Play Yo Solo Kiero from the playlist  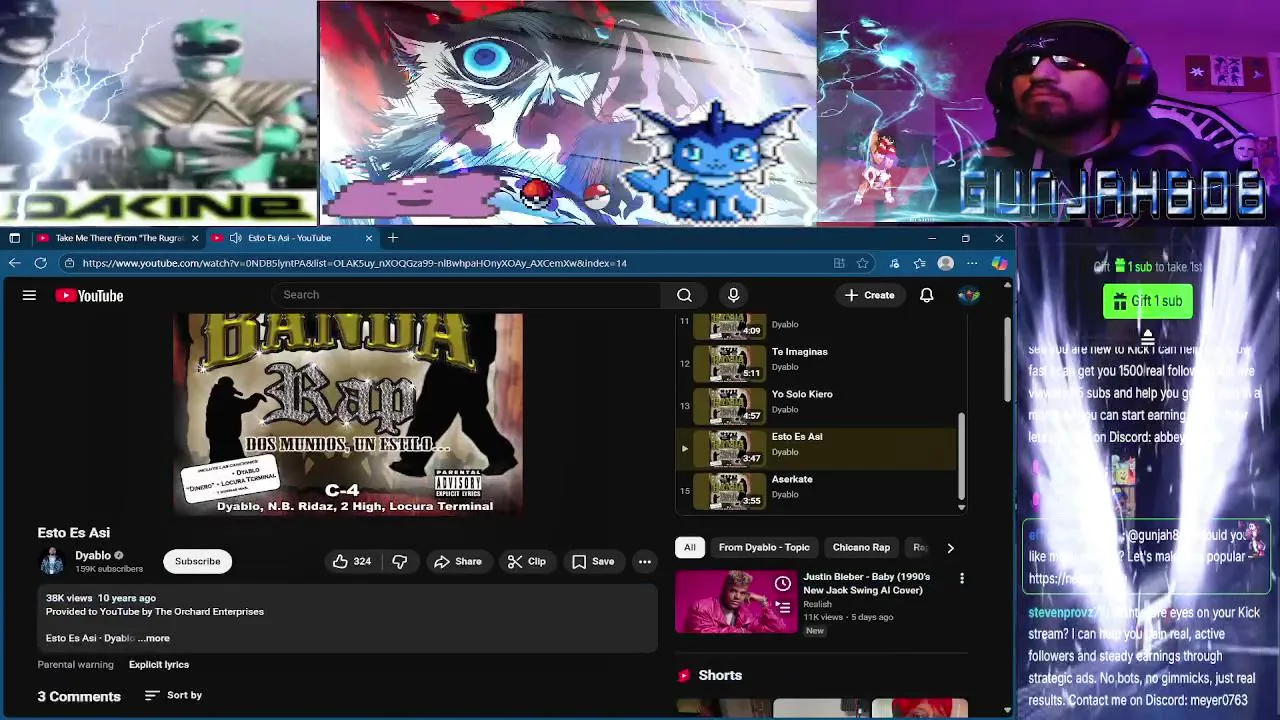pyautogui.click(x=818, y=407)
